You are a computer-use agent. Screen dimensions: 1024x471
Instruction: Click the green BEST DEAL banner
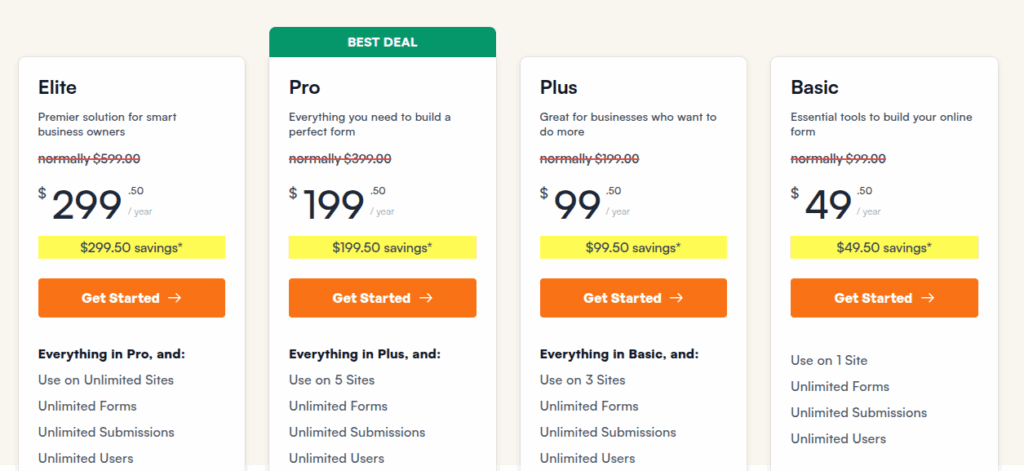[382, 42]
